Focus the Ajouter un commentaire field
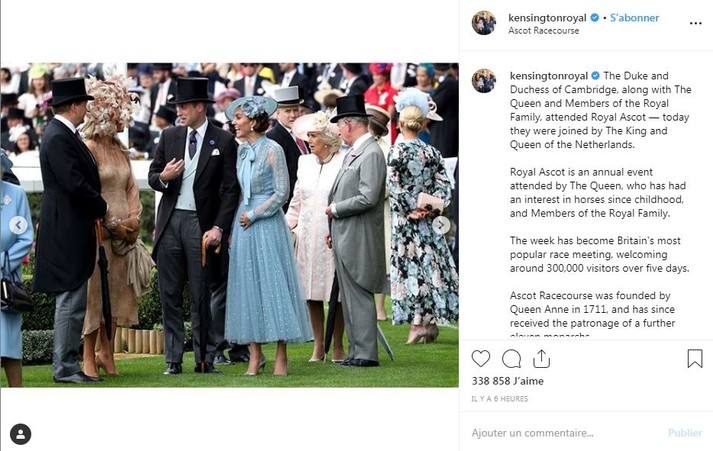 pyautogui.click(x=564, y=433)
